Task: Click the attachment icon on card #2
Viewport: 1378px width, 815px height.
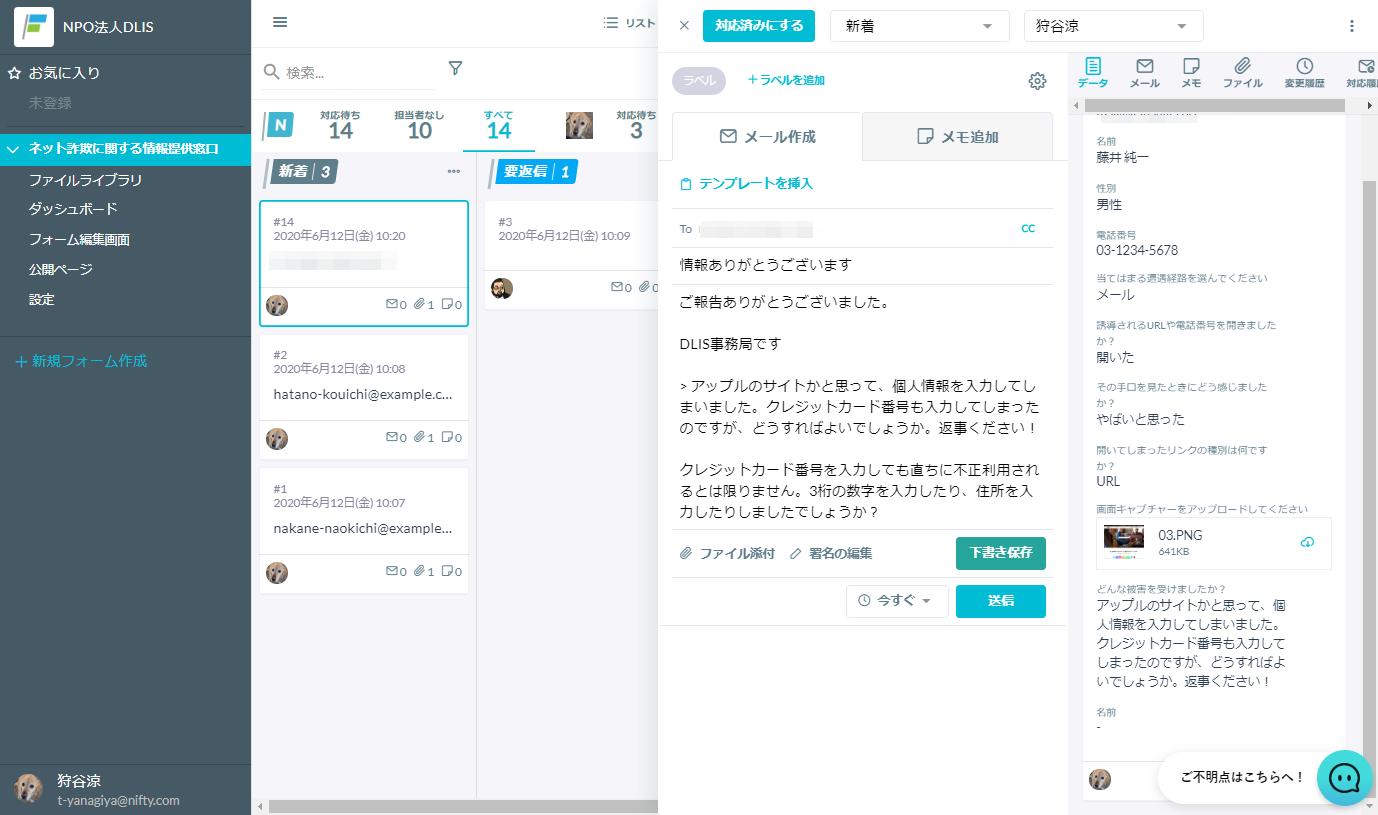Action: tap(420, 437)
